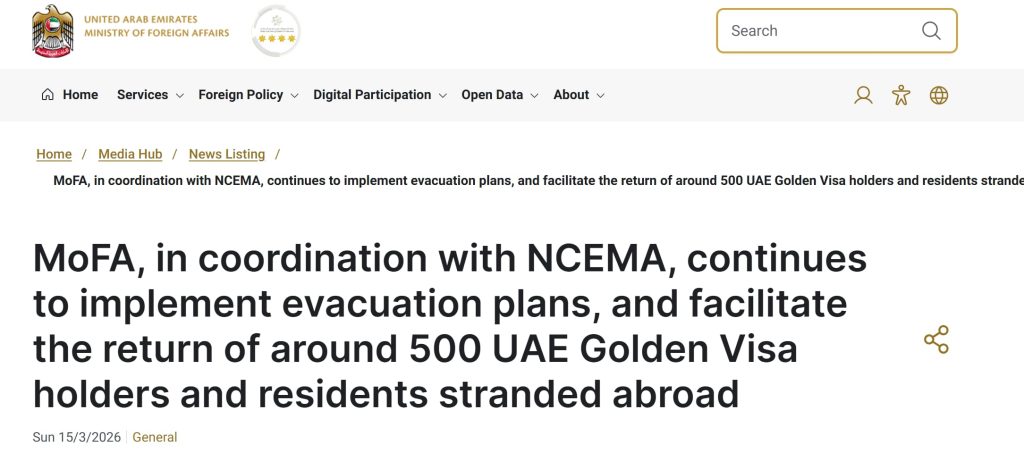Expand the Foreign Policy dropdown chevron
The width and height of the screenshot is (1024, 461).
[x=295, y=96]
